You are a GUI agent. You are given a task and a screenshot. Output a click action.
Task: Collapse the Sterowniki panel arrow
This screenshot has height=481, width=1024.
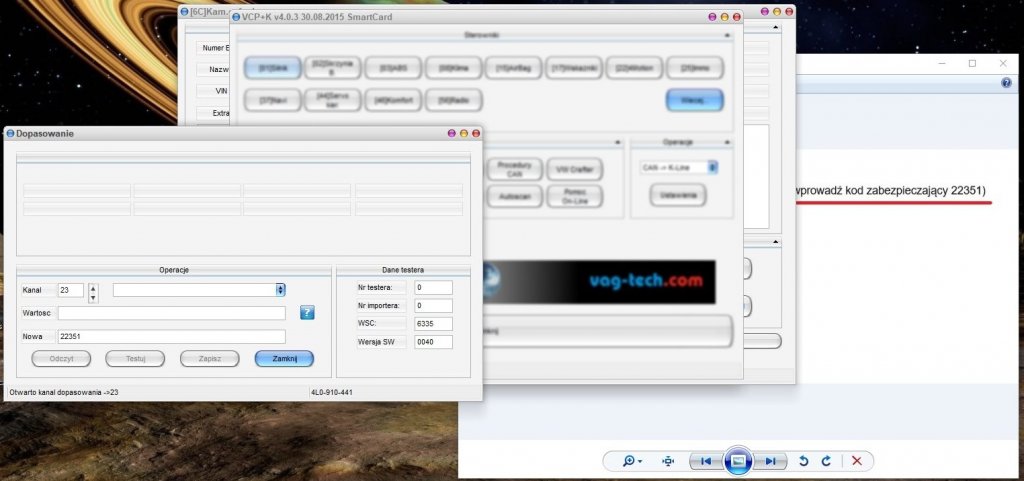pos(728,35)
